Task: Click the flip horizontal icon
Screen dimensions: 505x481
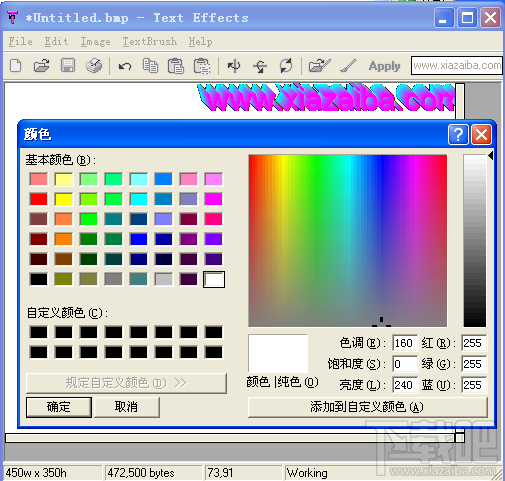Action: click(234, 65)
